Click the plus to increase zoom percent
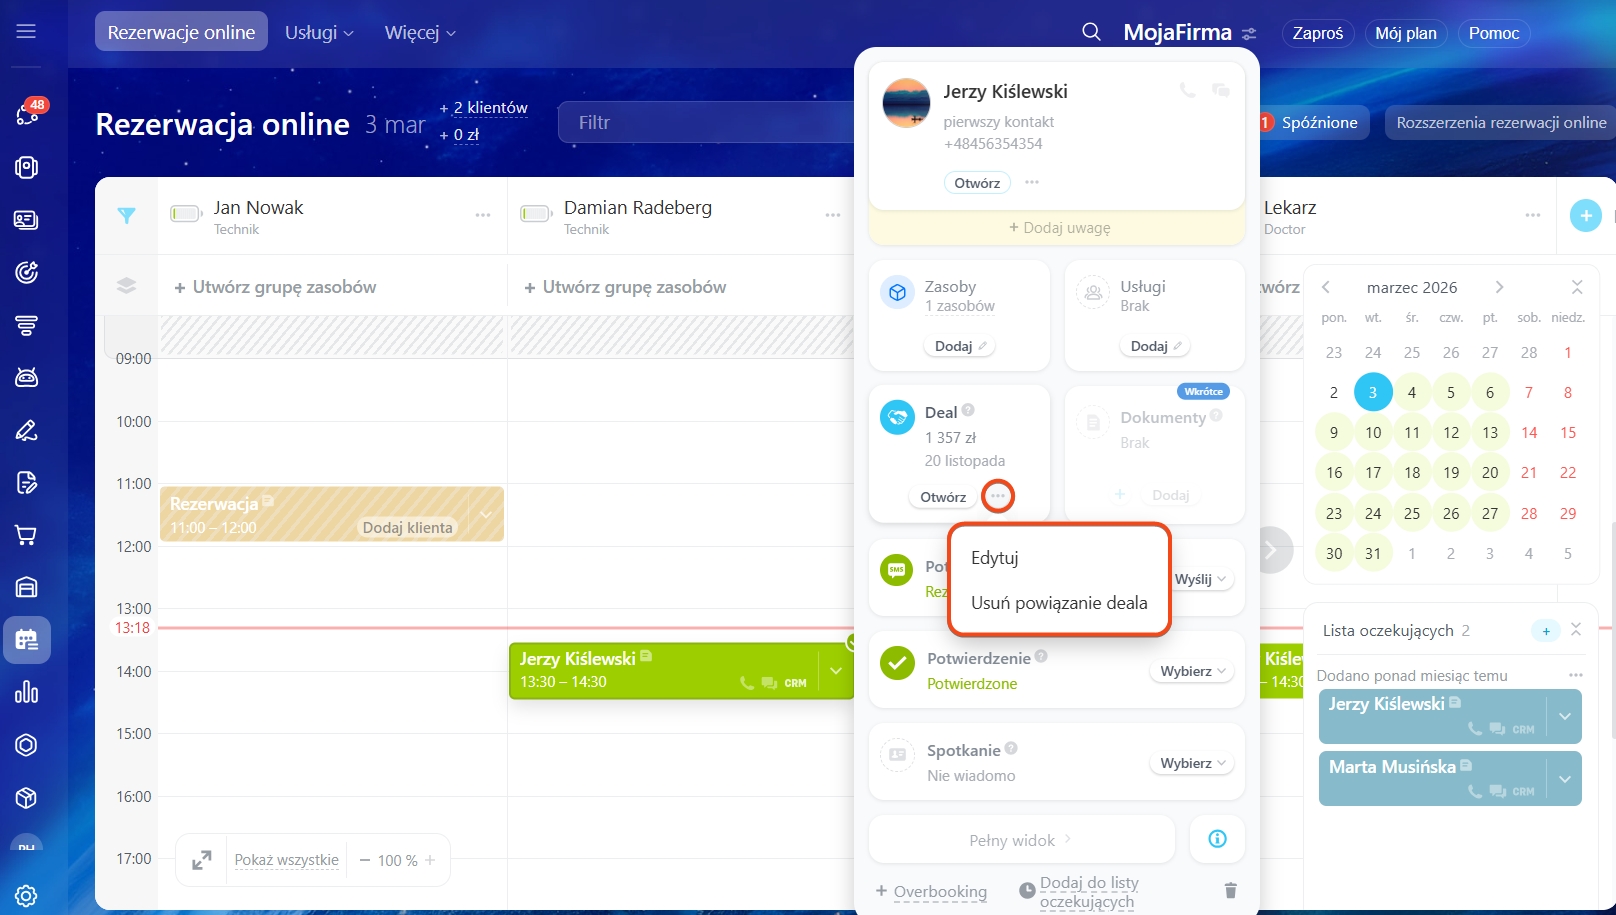The image size is (1616, 915). tap(430, 860)
